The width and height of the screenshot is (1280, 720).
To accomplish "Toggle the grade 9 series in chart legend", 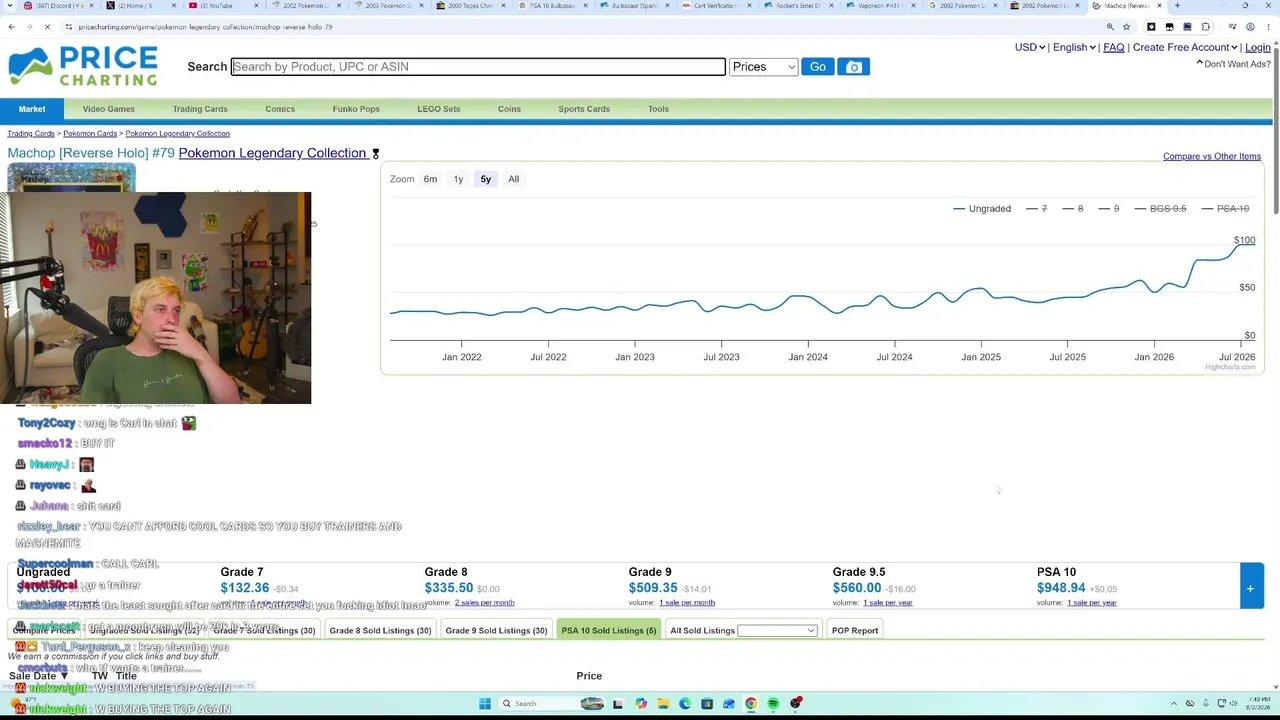I will point(1109,209).
